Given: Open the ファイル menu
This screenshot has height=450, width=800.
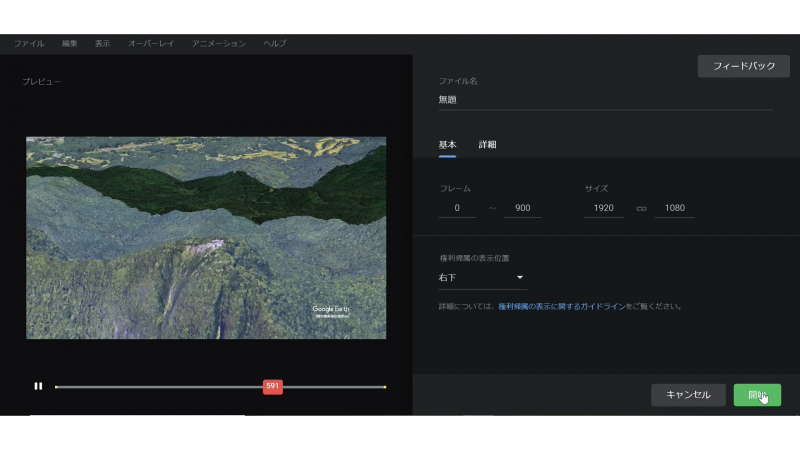Looking at the screenshot, I should click(x=29, y=44).
